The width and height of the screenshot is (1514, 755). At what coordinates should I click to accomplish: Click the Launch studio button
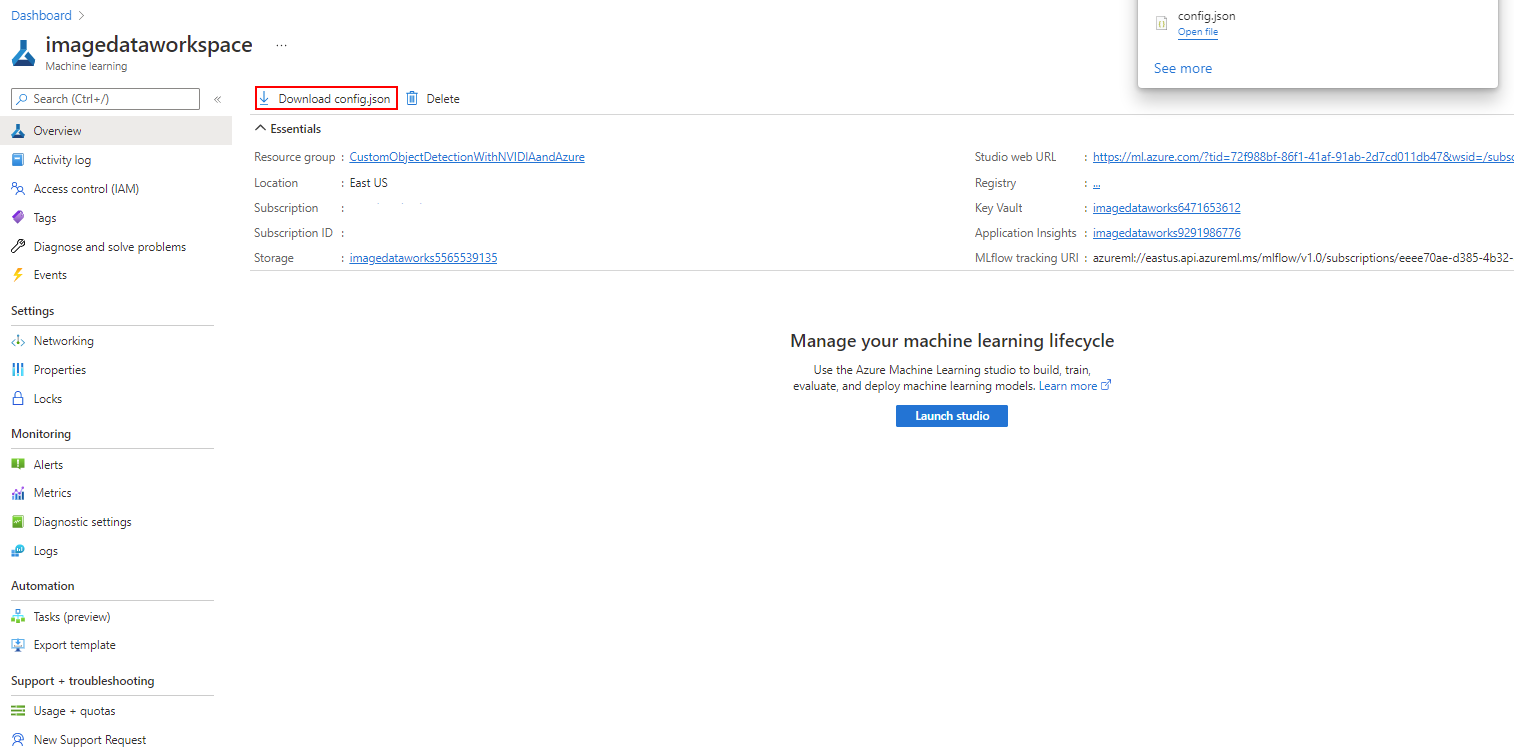point(952,416)
